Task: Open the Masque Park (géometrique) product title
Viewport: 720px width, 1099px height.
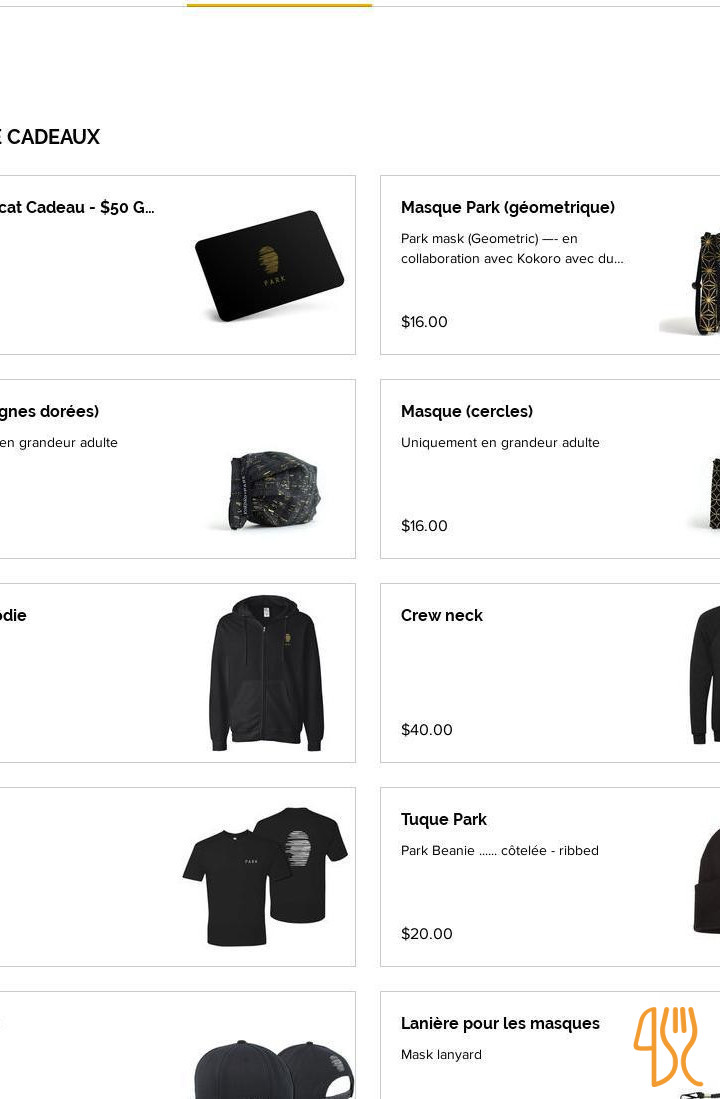Action: [x=507, y=208]
